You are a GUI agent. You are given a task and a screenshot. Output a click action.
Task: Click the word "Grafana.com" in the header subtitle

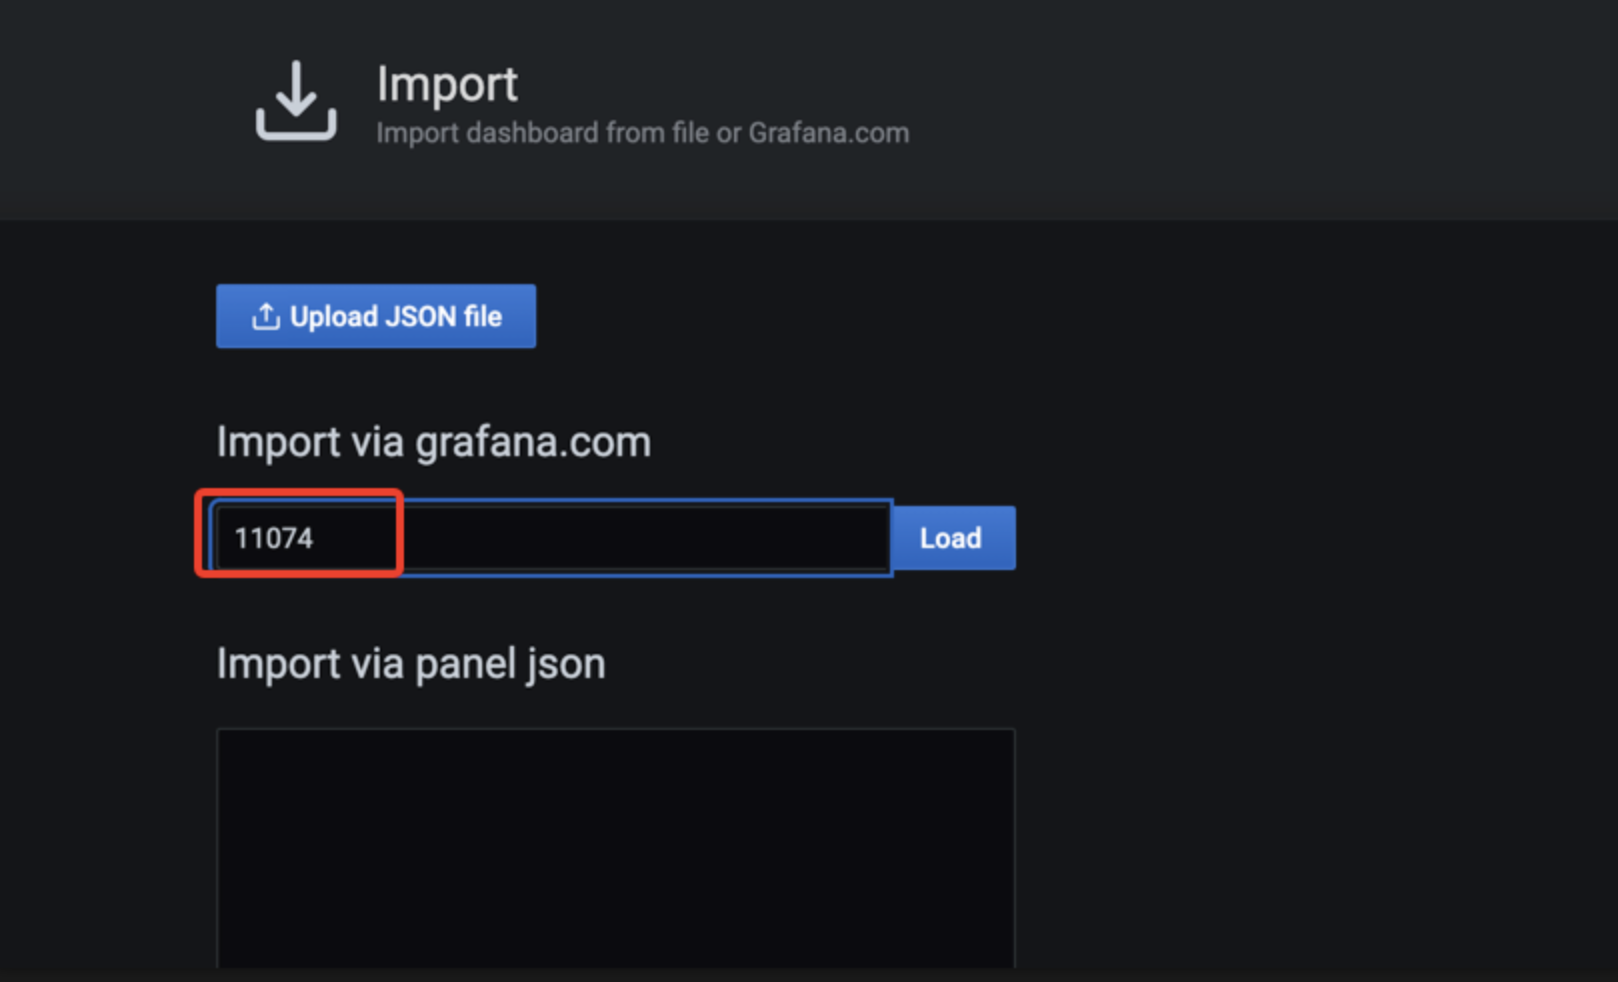click(x=828, y=133)
